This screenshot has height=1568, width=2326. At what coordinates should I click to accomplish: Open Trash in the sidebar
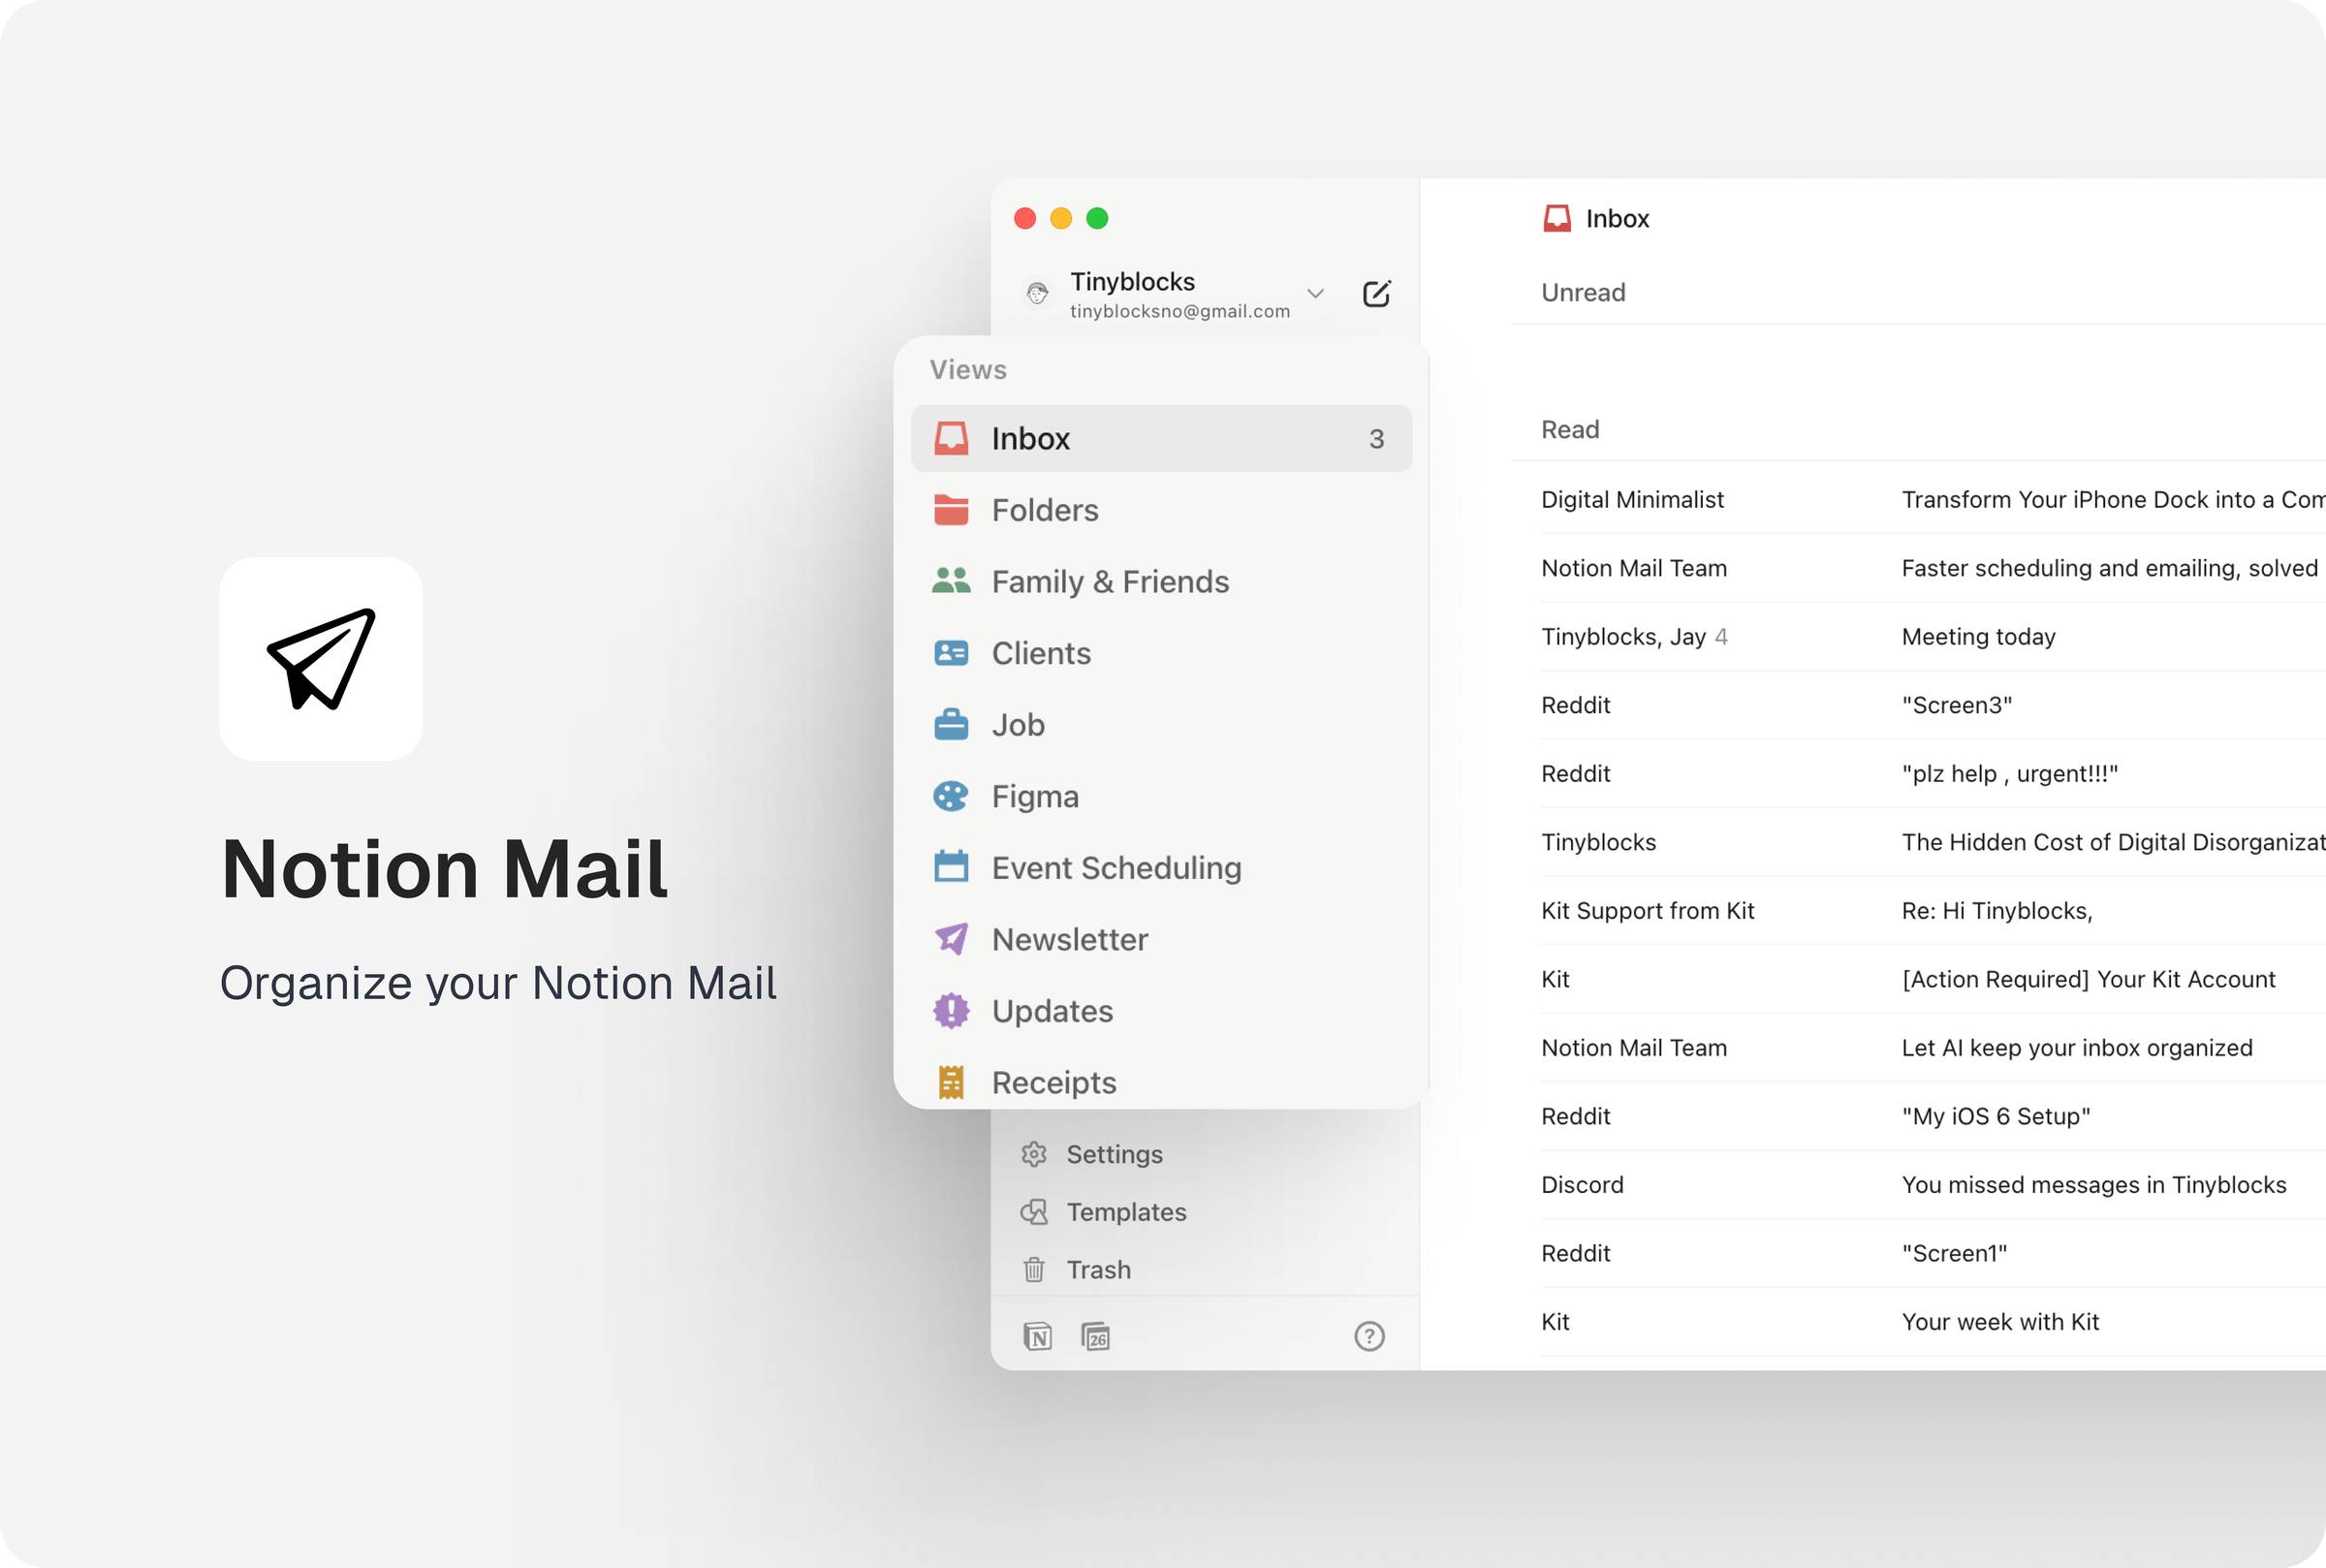point(1204,1270)
